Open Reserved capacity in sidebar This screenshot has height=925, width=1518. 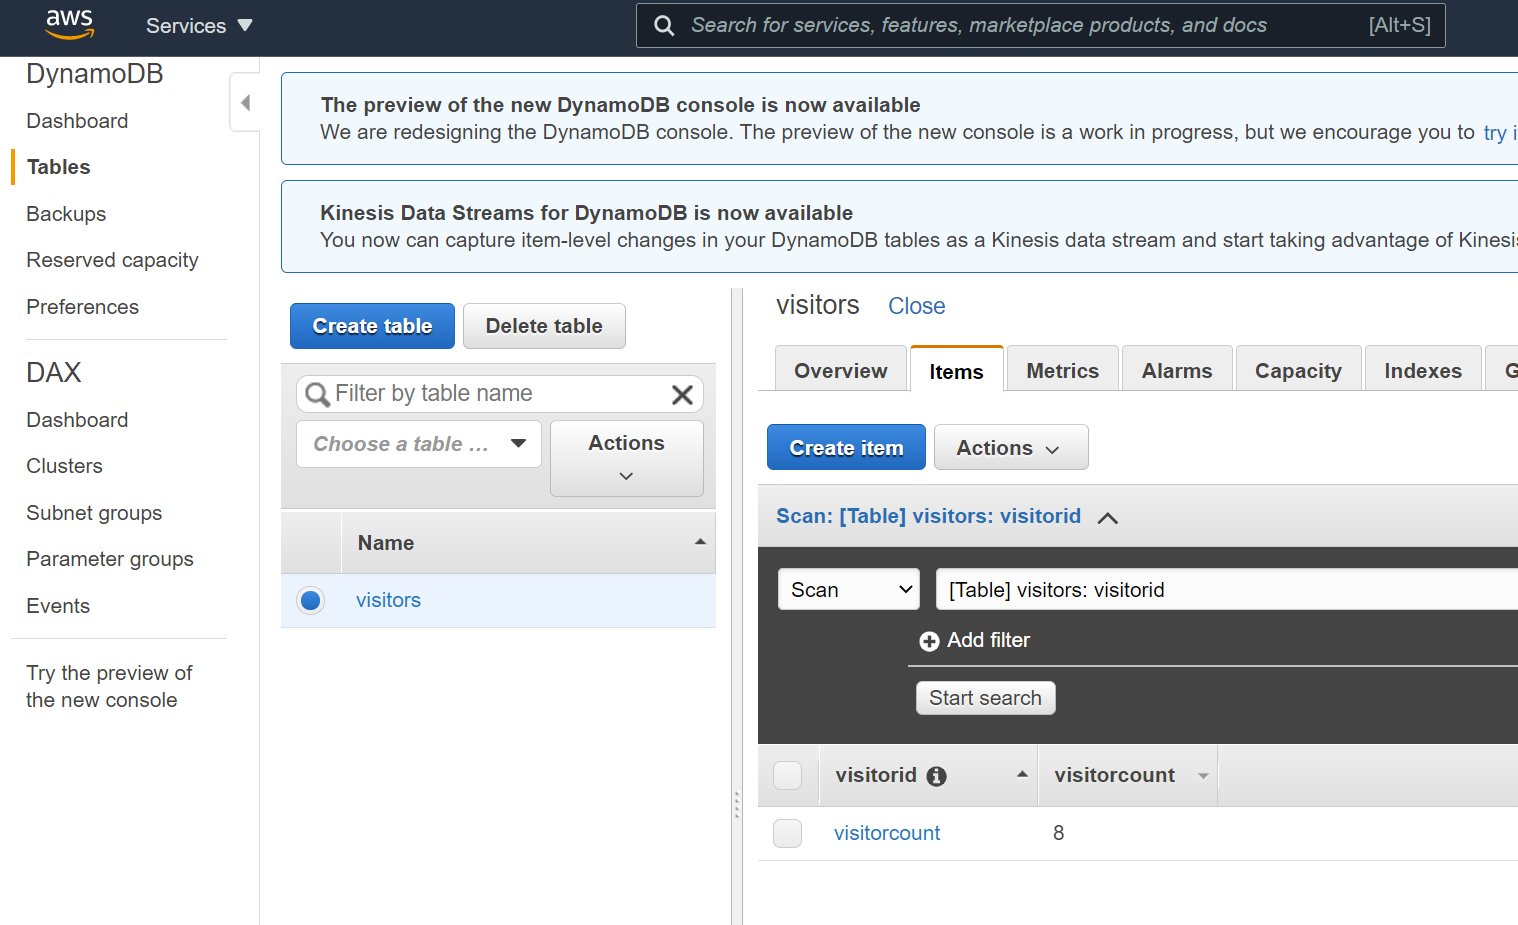(x=112, y=260)
